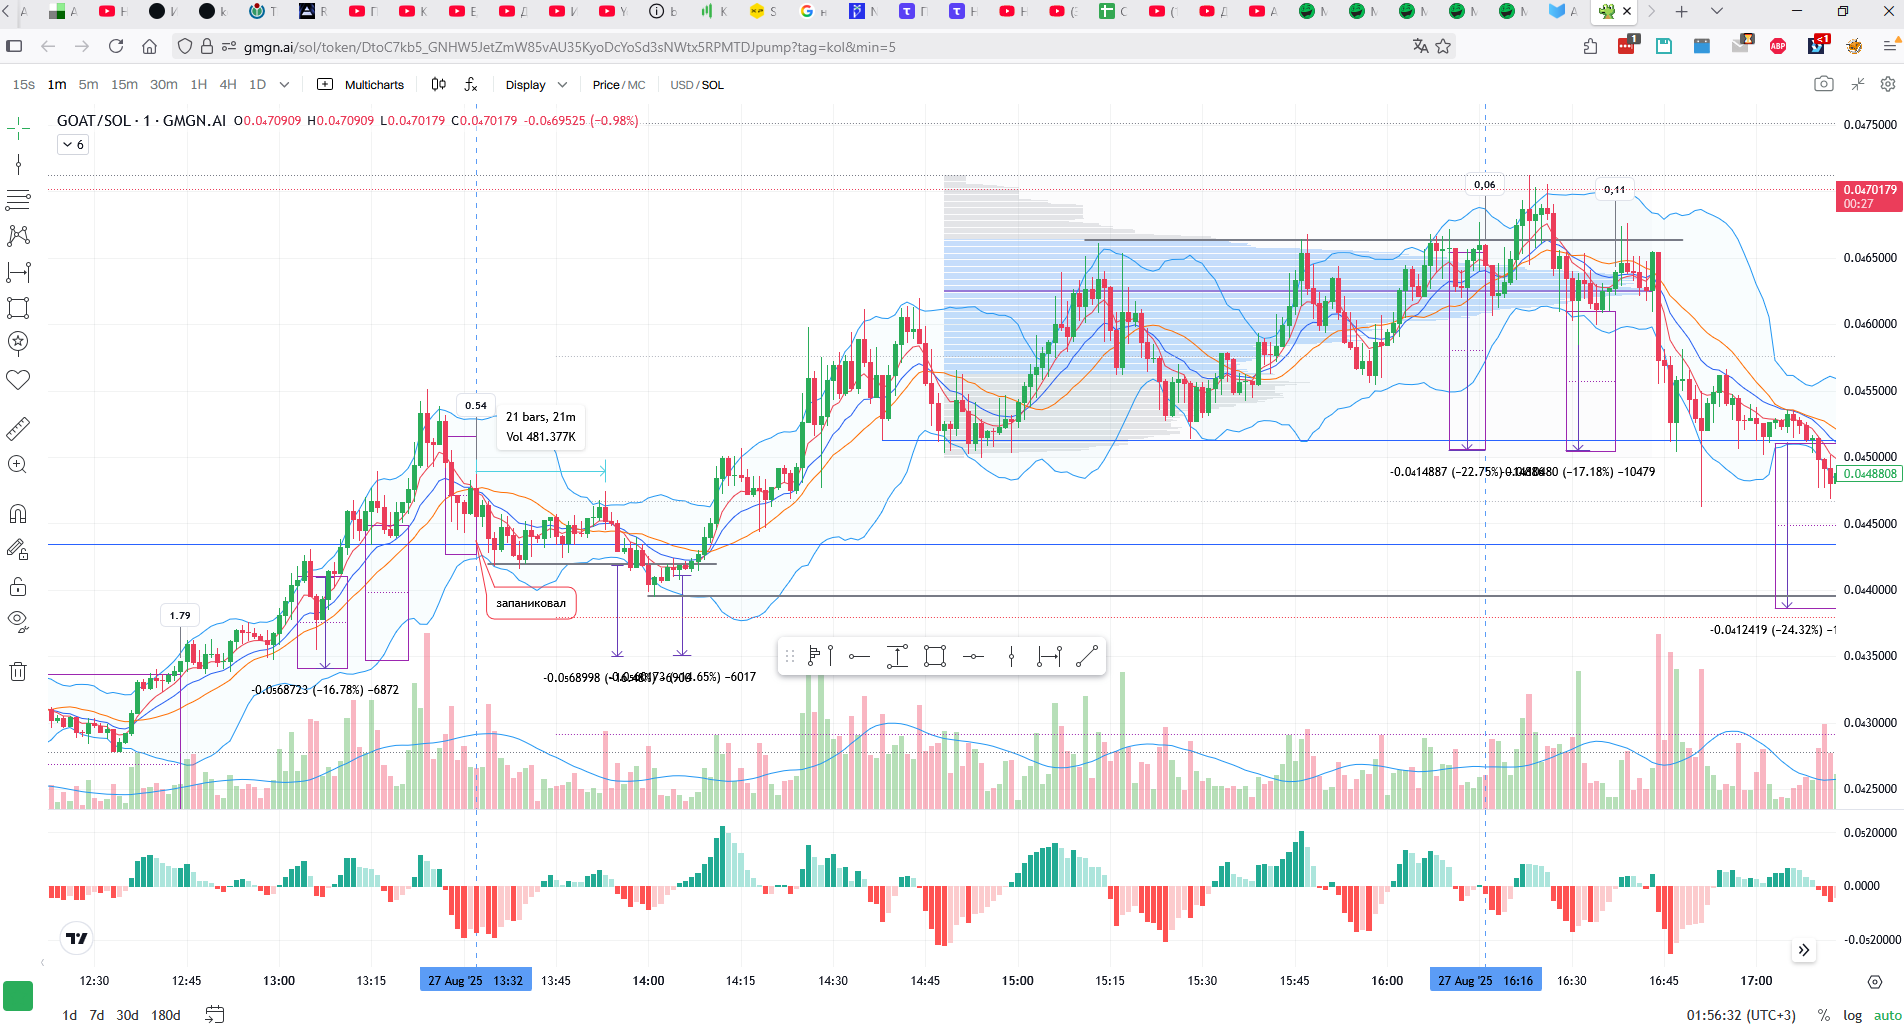Toggle lock all drawings padlock

[18, 585]
